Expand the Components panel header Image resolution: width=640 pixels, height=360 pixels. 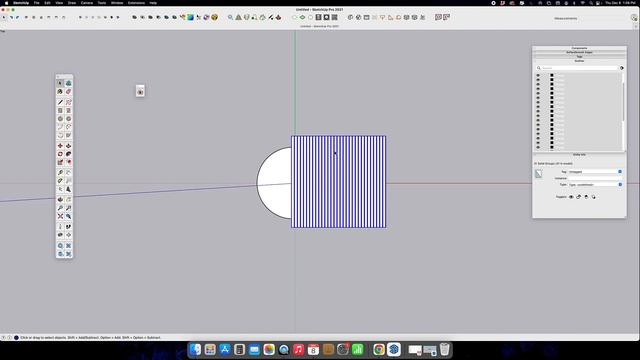579,48
